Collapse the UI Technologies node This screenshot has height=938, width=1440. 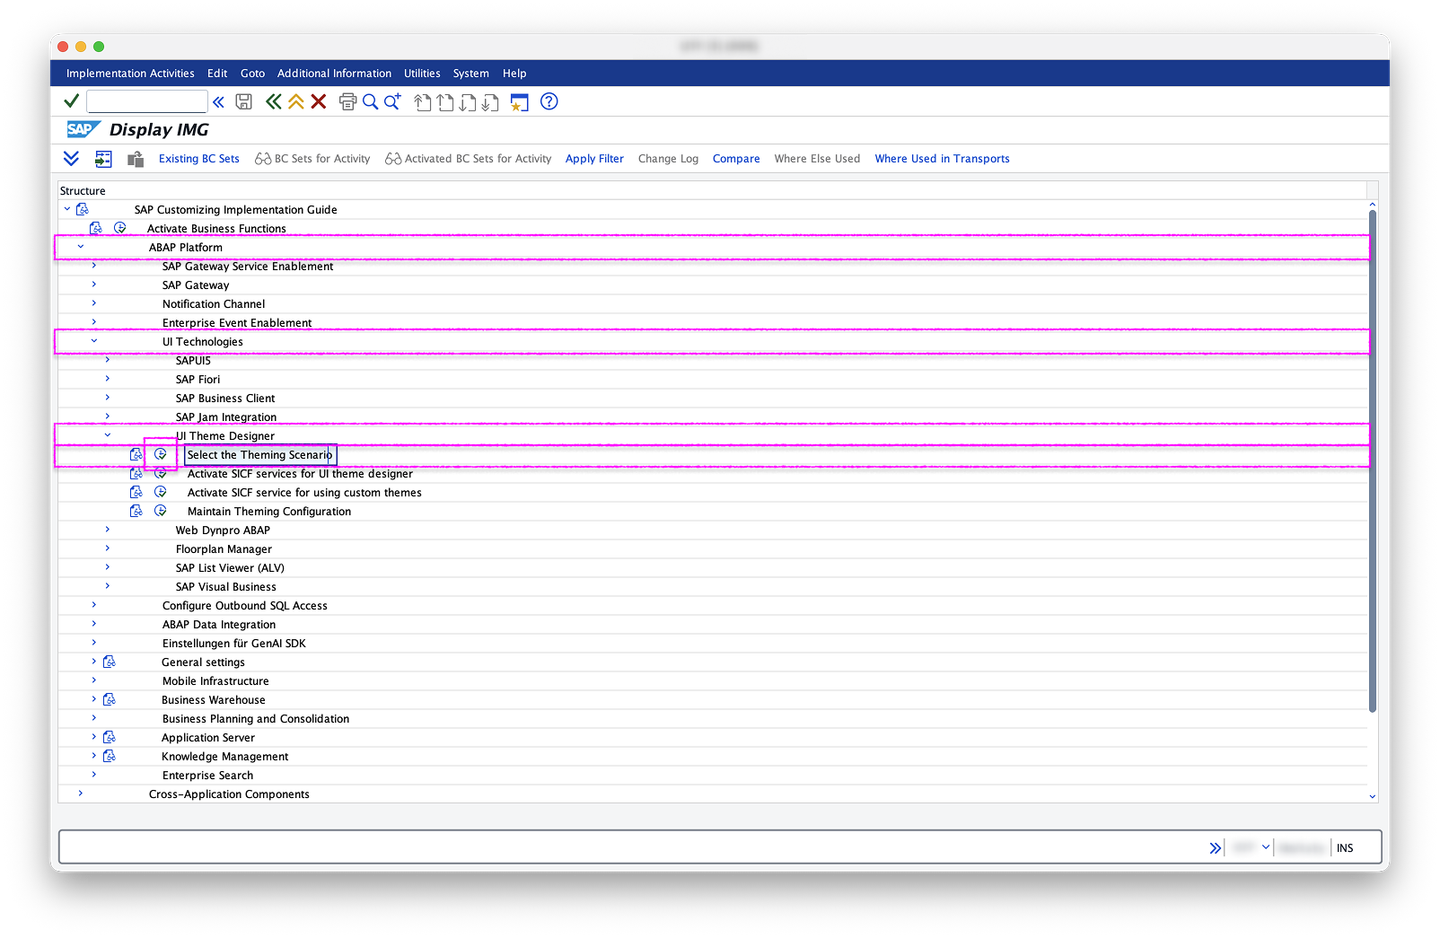tap(94, 341)
